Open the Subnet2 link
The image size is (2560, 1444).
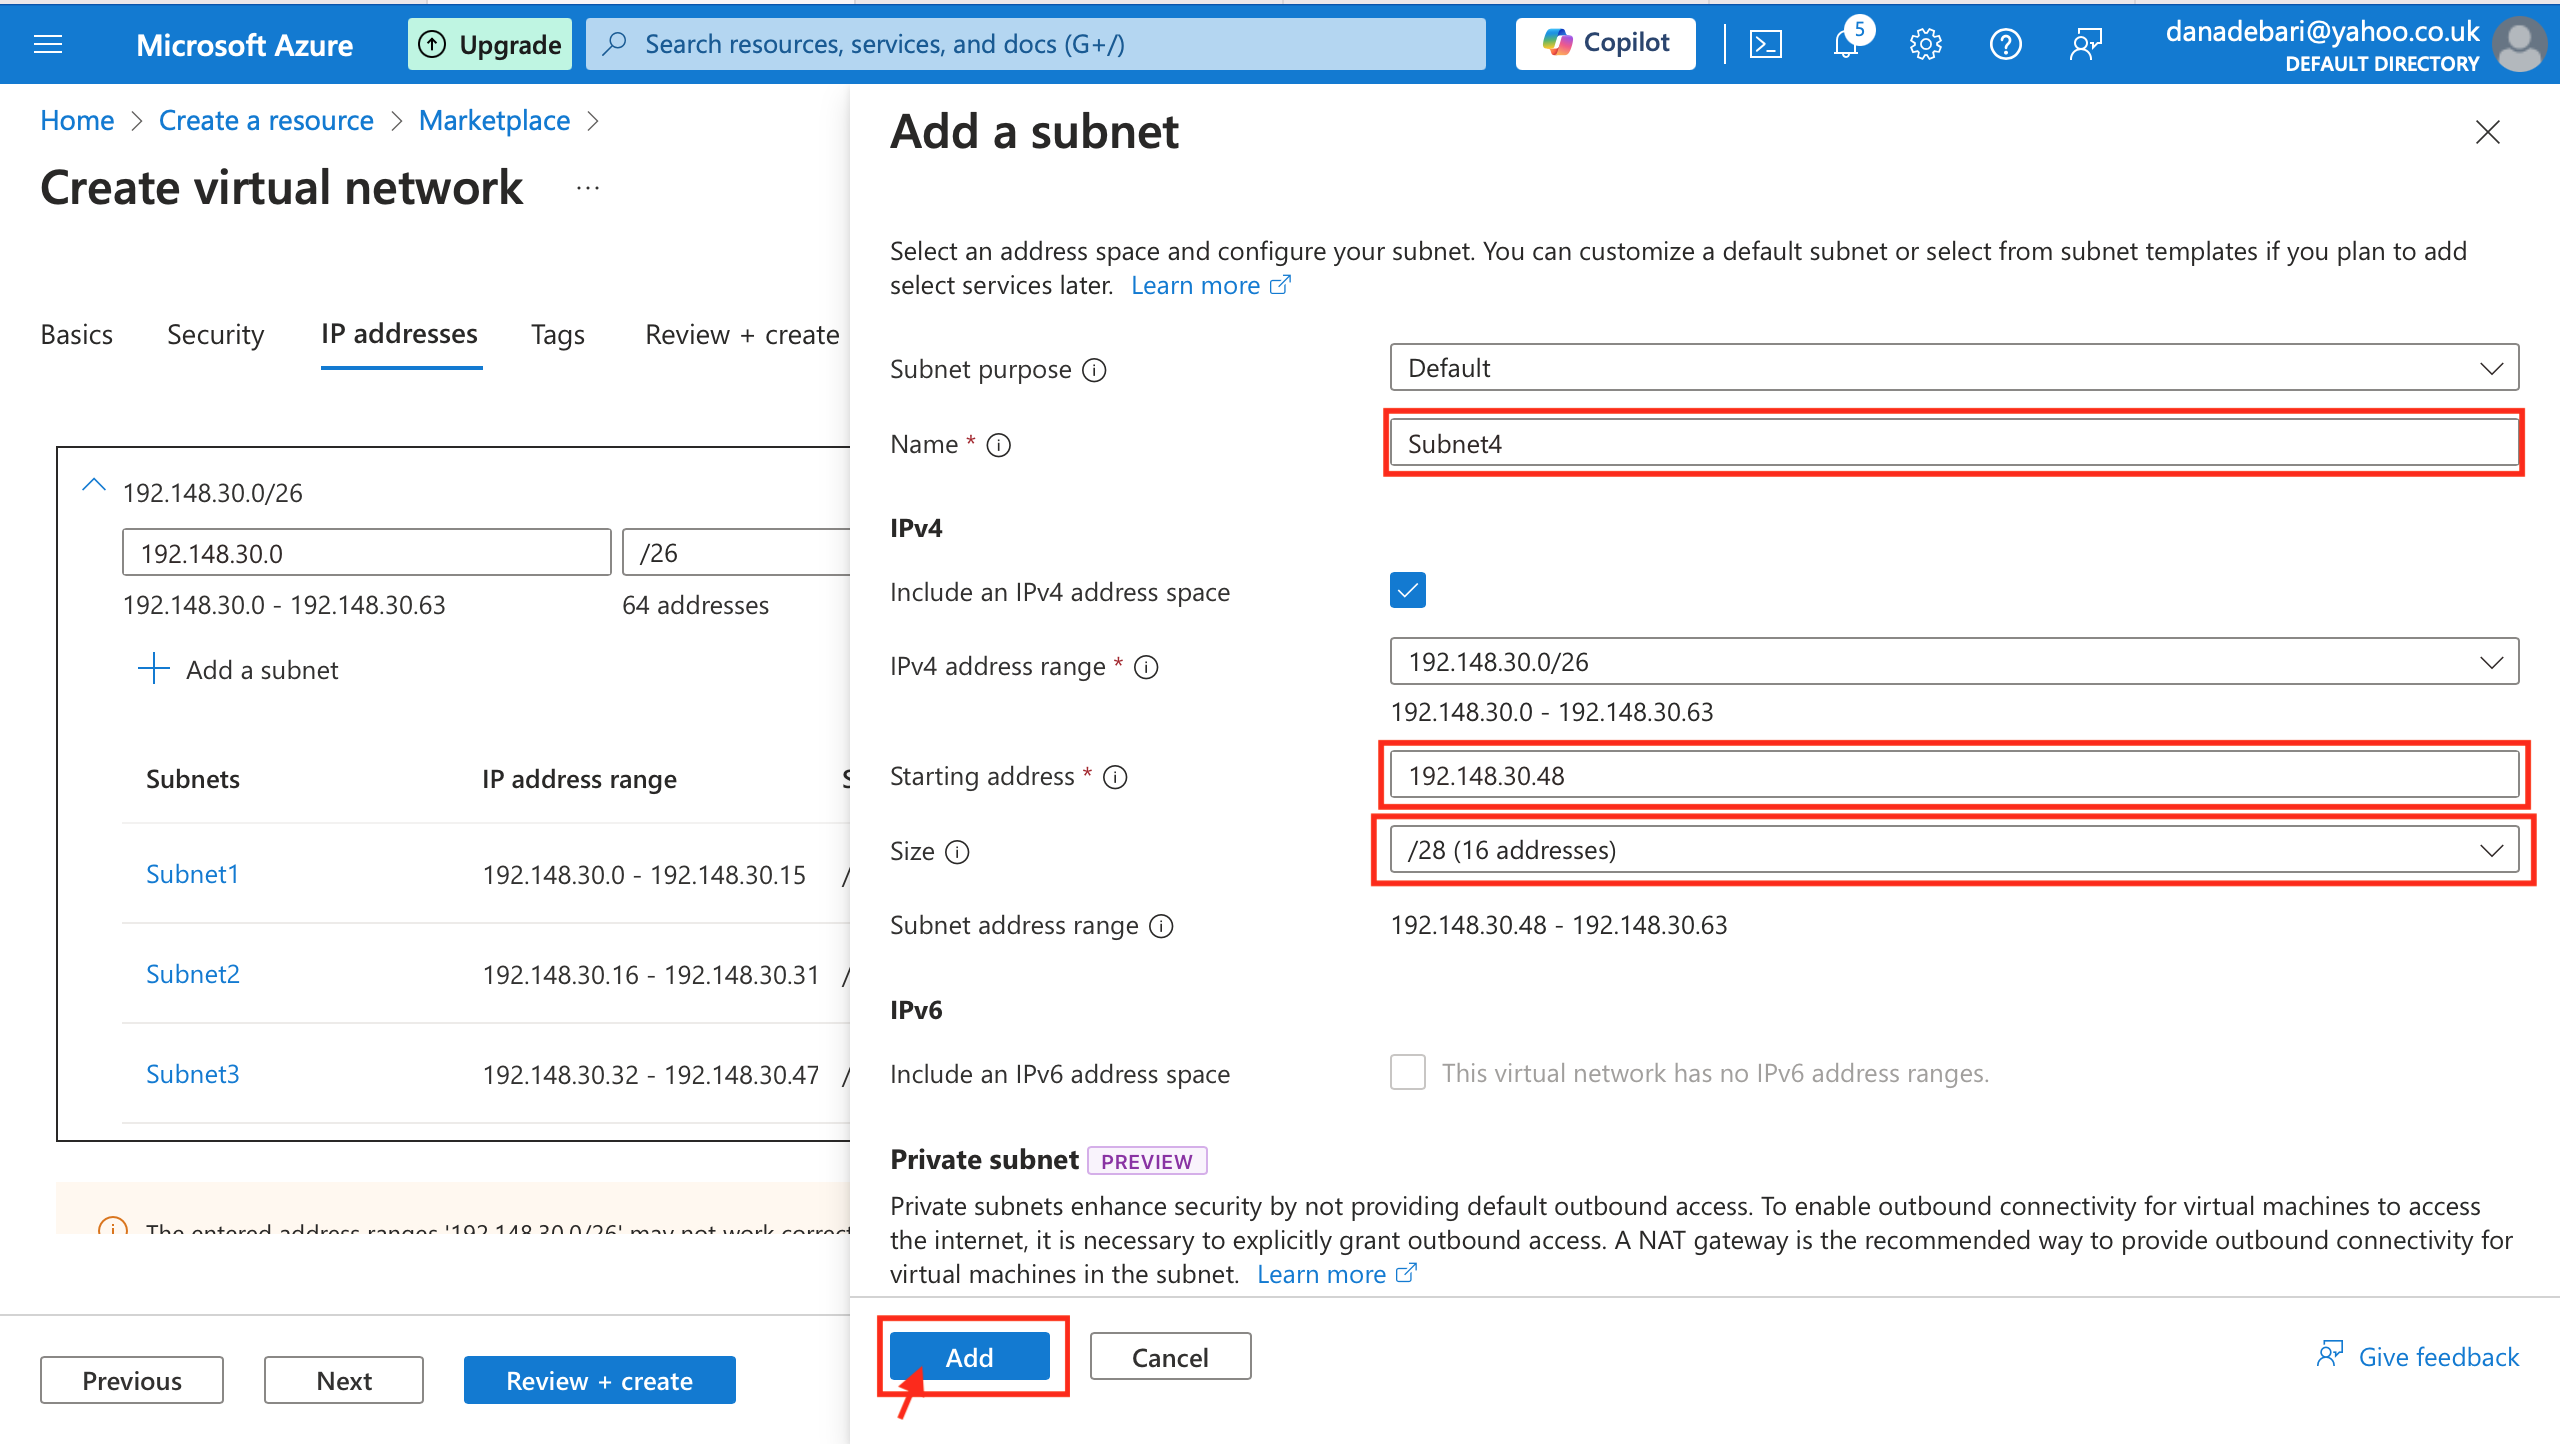point(193,974)
